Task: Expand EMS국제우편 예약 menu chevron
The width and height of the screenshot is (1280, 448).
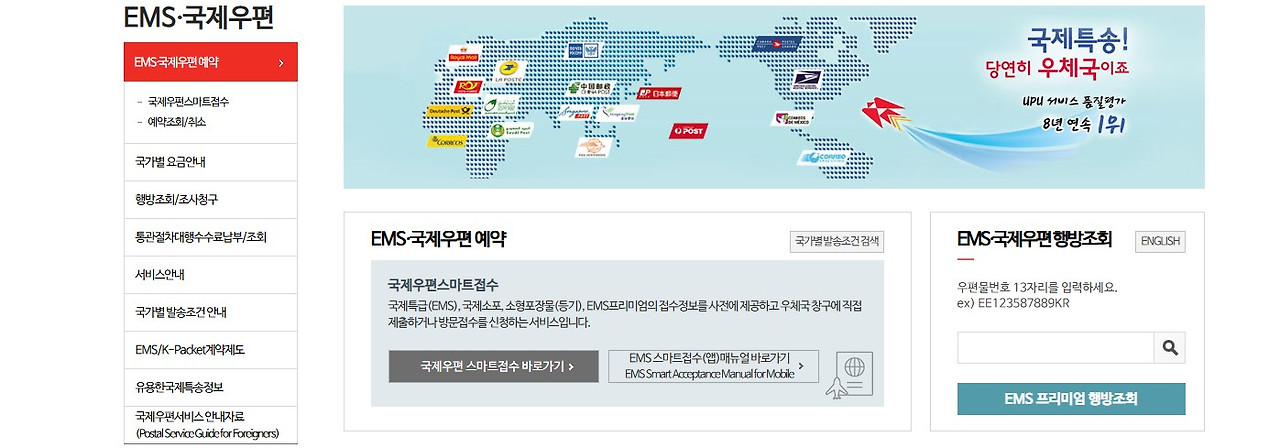Action: tap(281, 63)
